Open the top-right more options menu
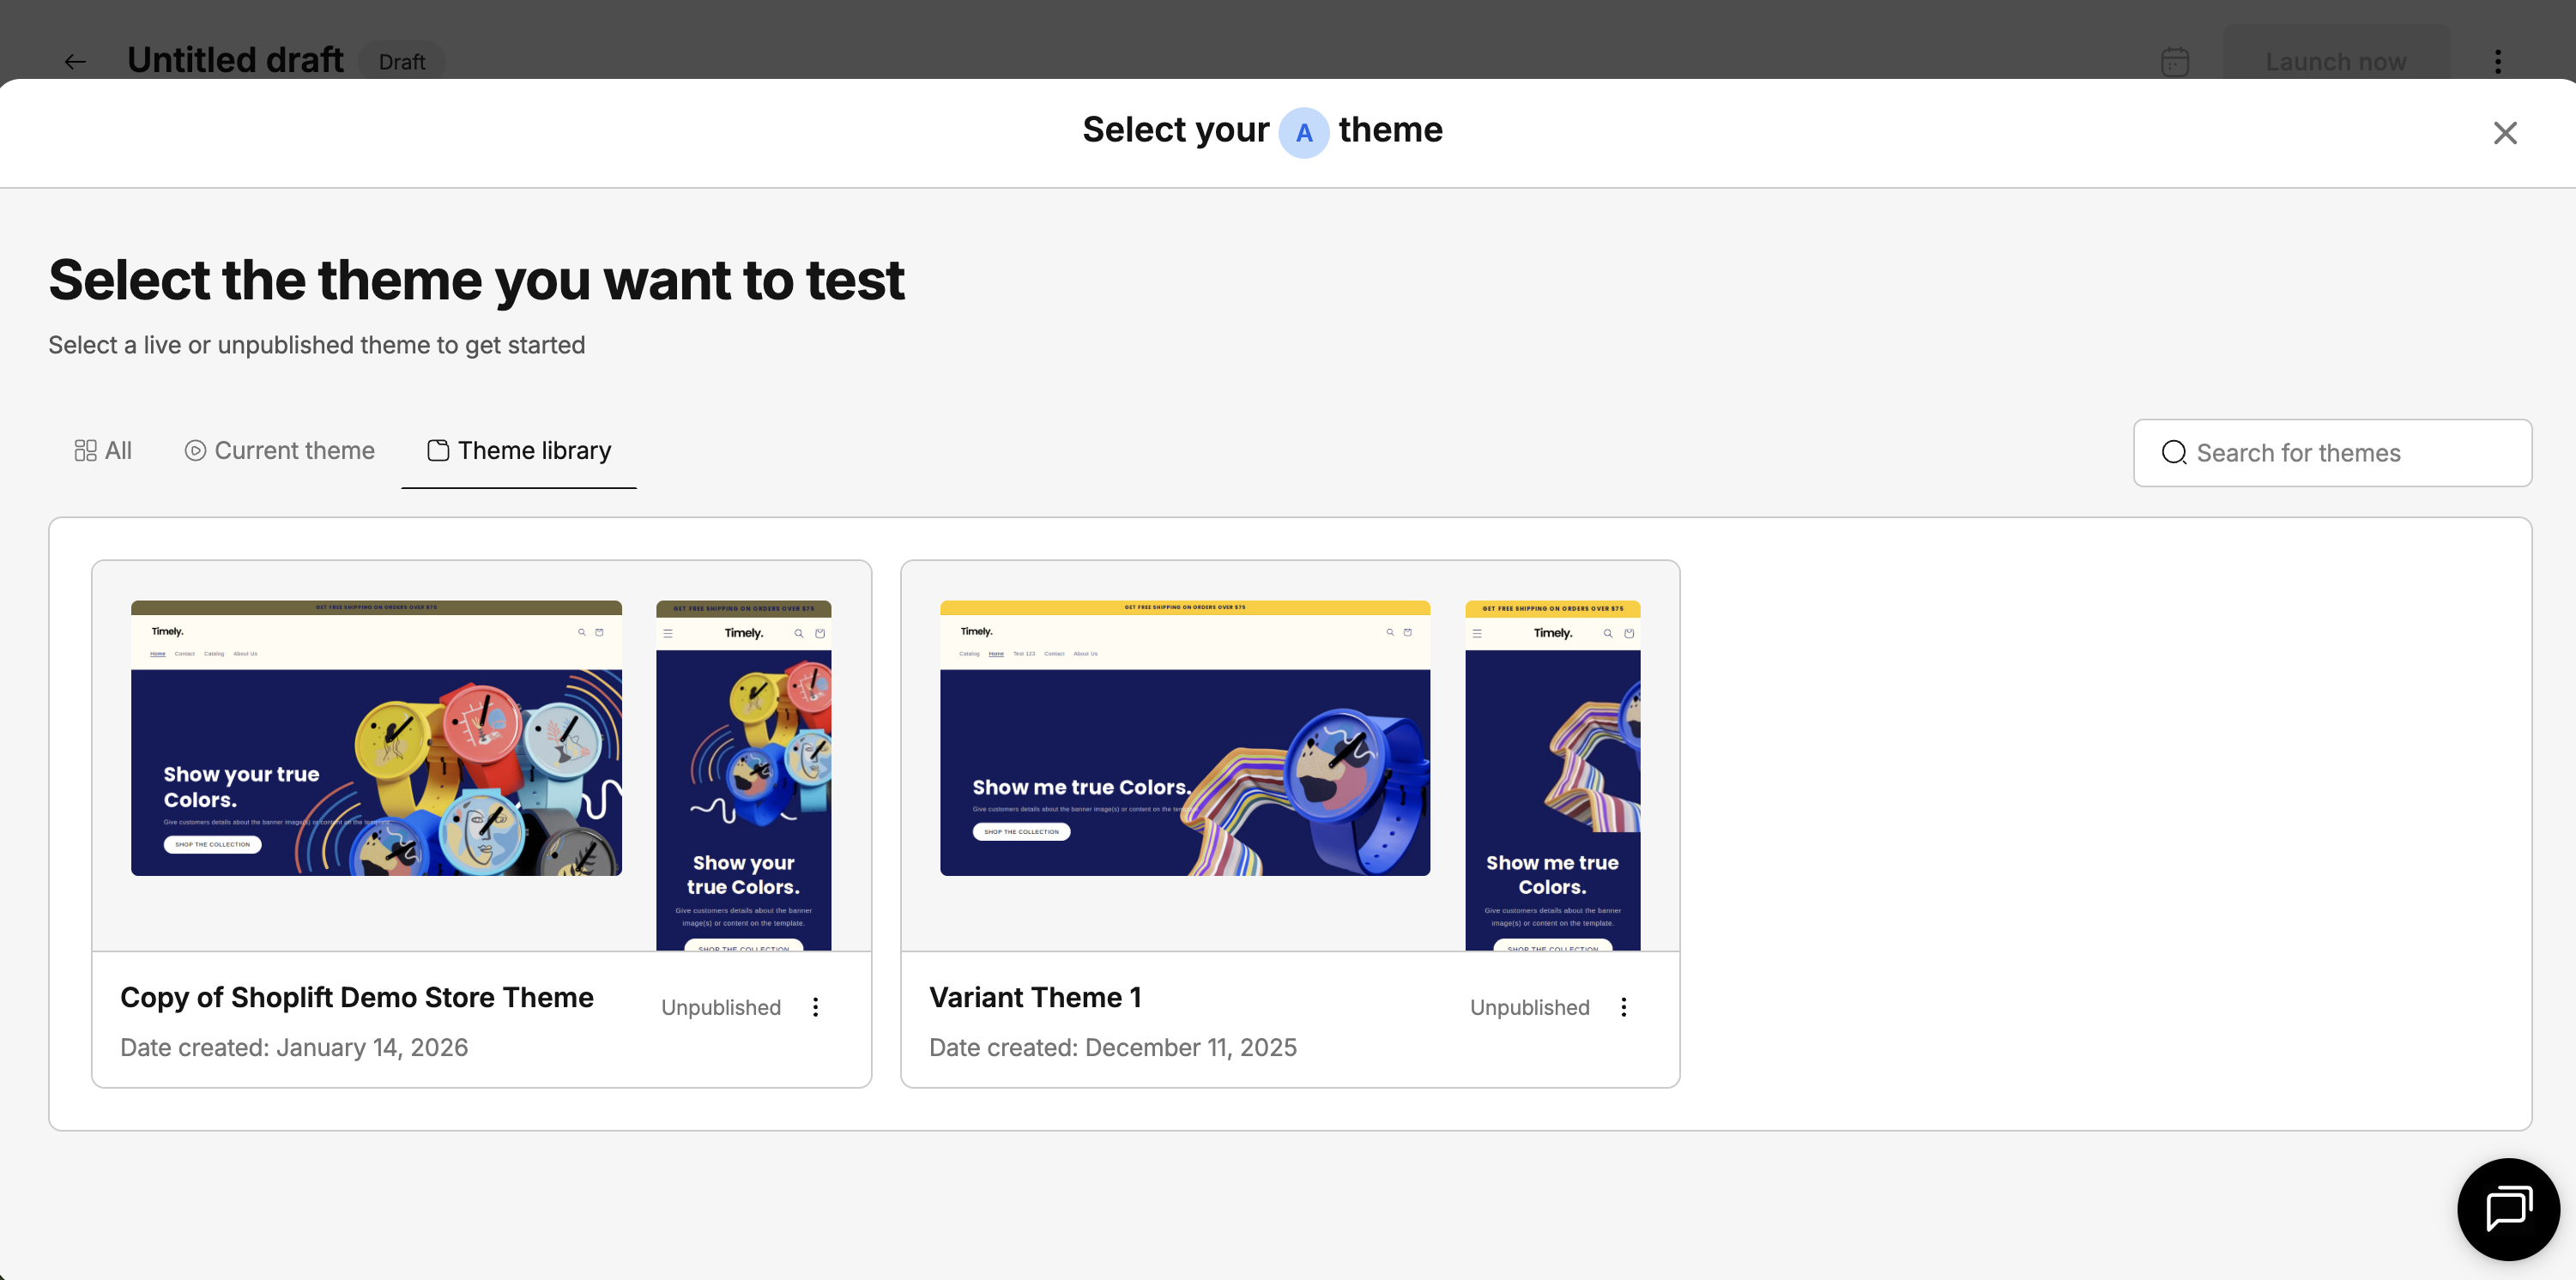Screen dimensions: 2576x1280 tap(2497, 62)
